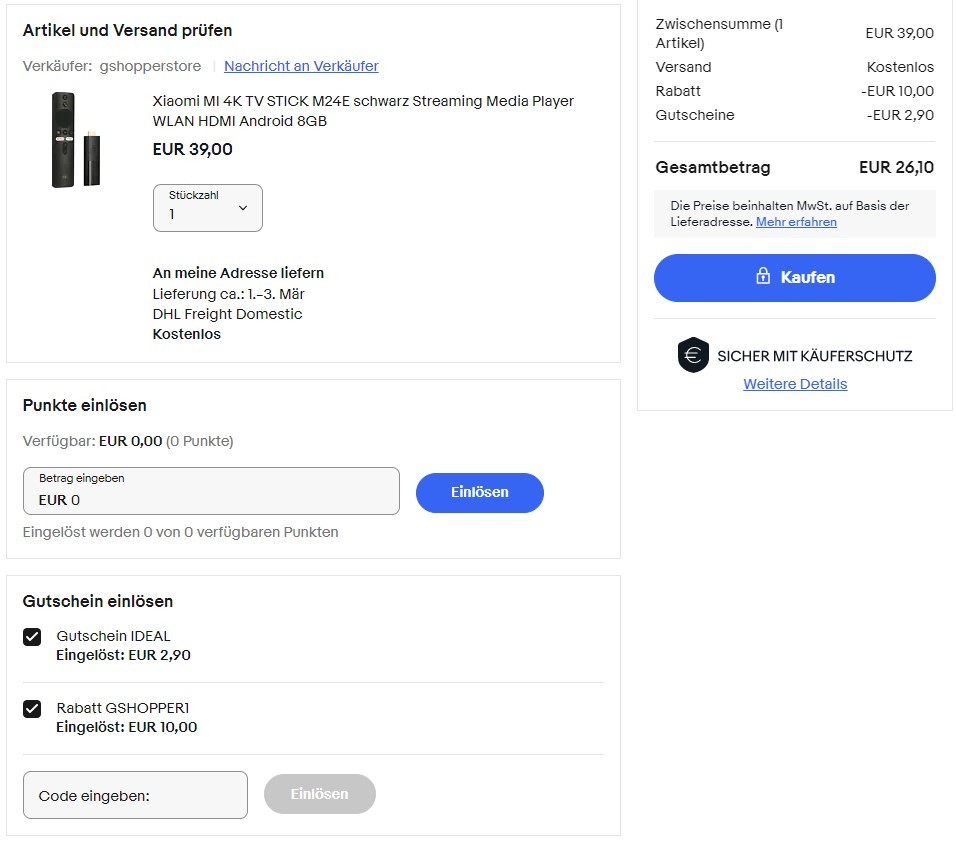Uncheck the Gutschein IDEAL checkbox

tap(32, 637)
